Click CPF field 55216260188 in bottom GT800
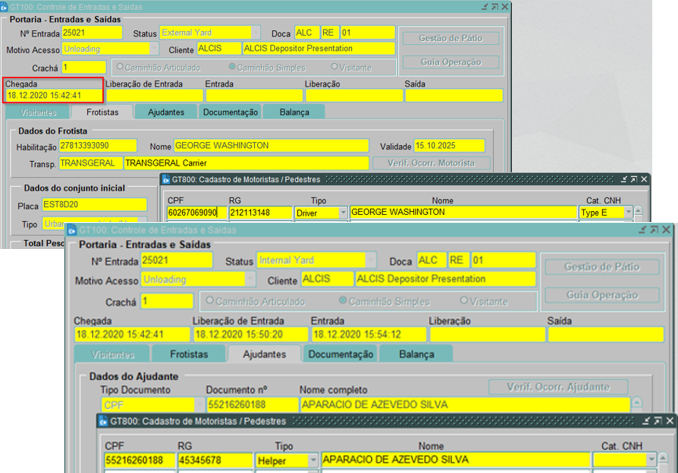The height and width of the screenshot is (473, 678). tap(139, 460)
